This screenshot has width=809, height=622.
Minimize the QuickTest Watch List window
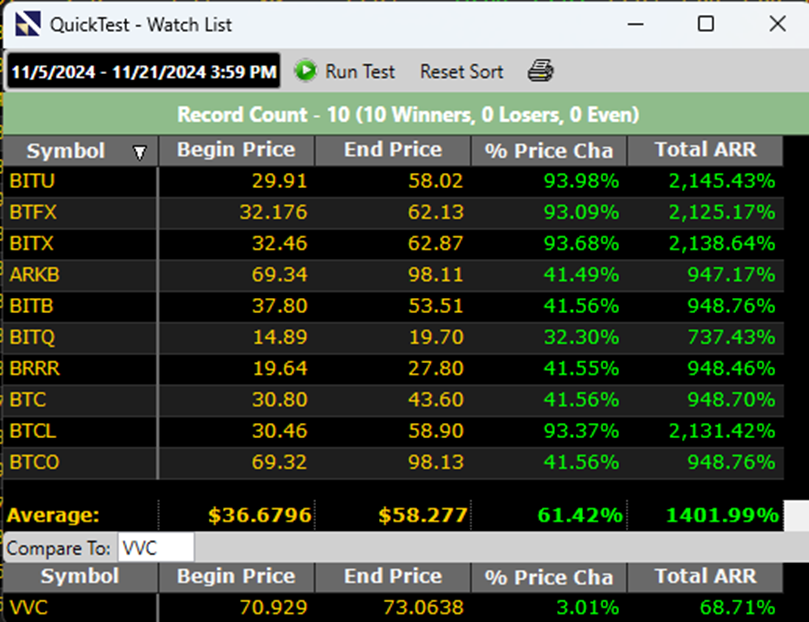pyautogui.click(x=635, y=24)
